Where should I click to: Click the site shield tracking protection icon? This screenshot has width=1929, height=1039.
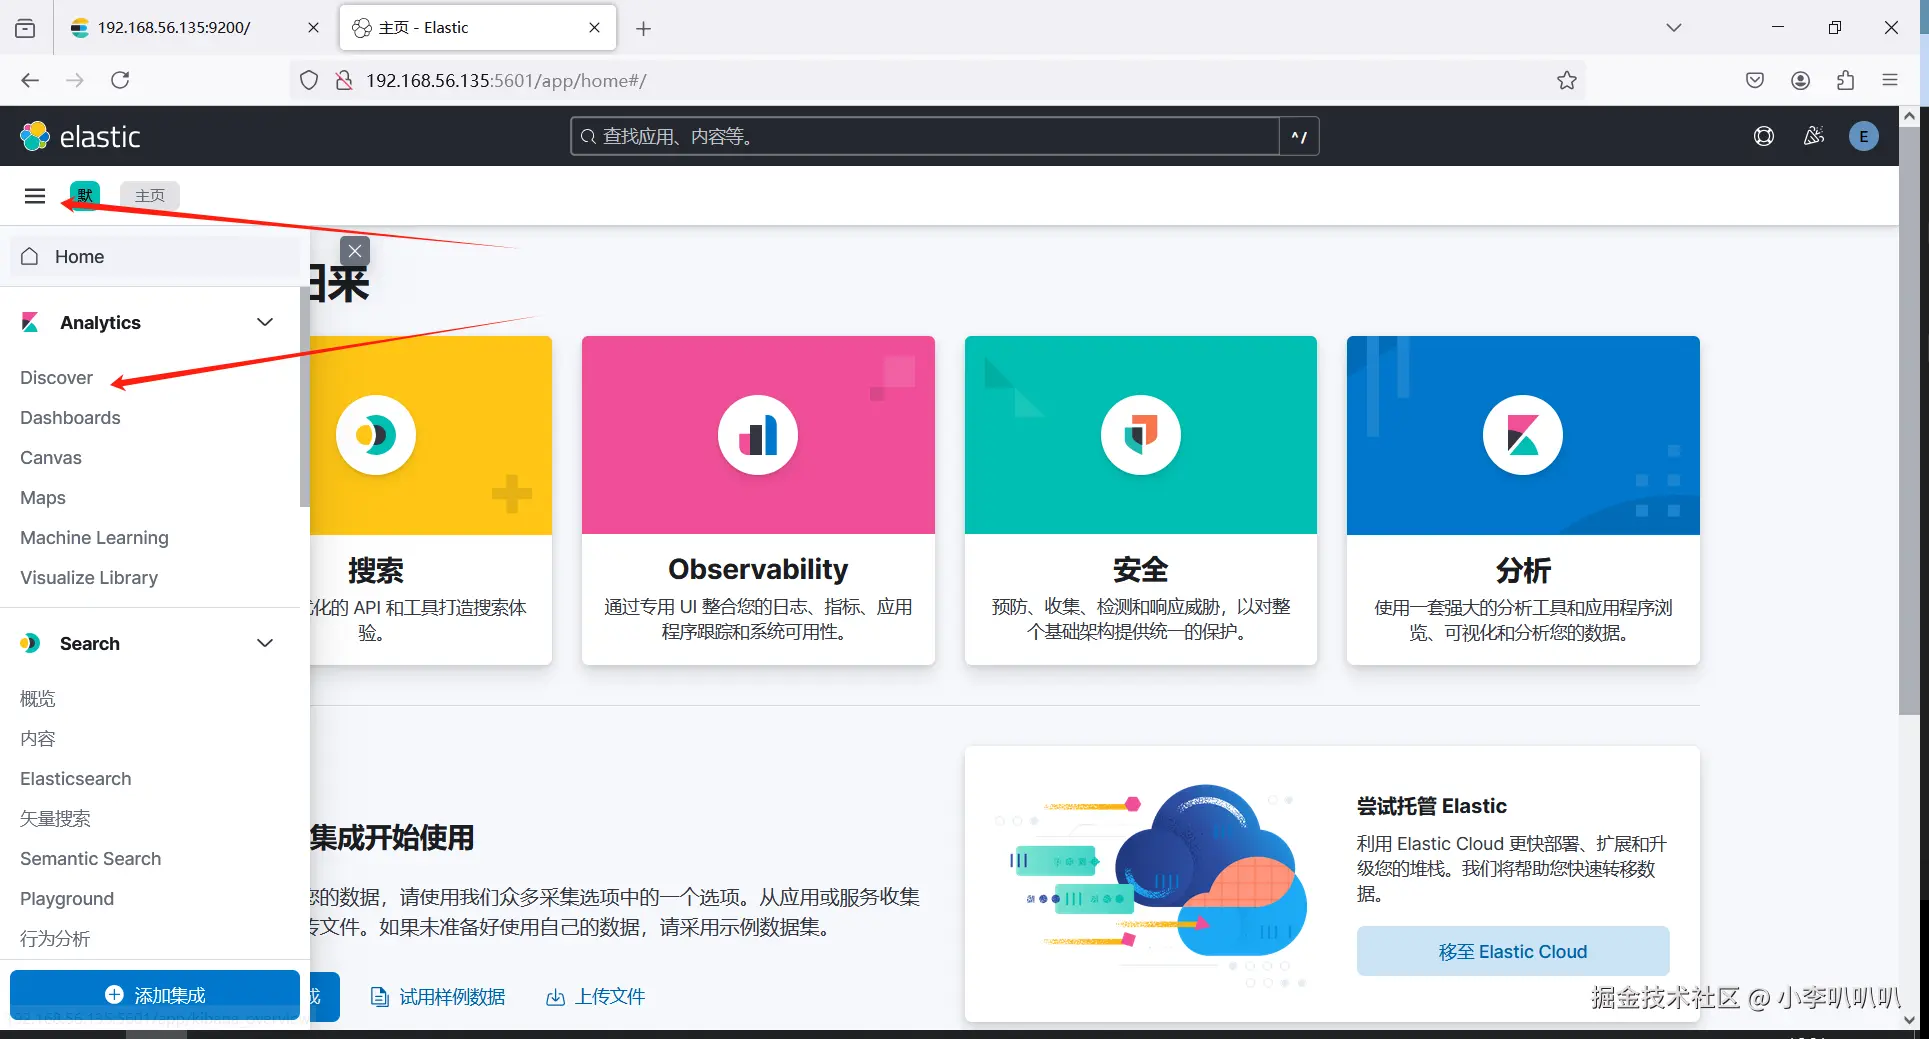[x=309, y=80]
